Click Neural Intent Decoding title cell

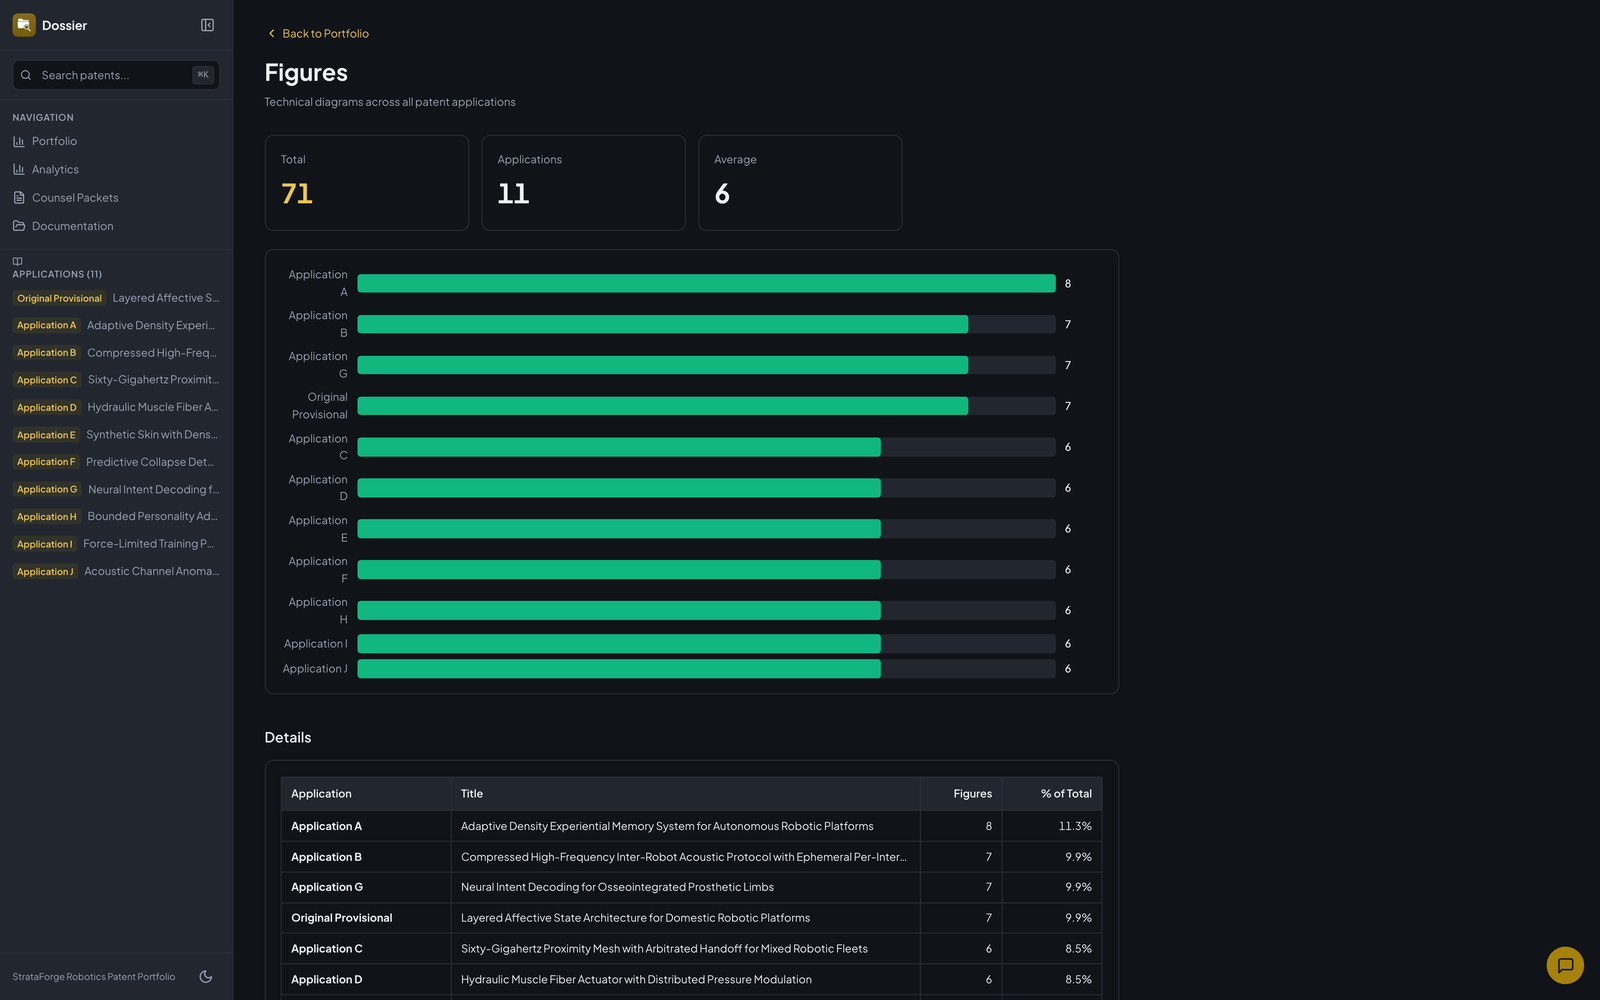[685, 887]
